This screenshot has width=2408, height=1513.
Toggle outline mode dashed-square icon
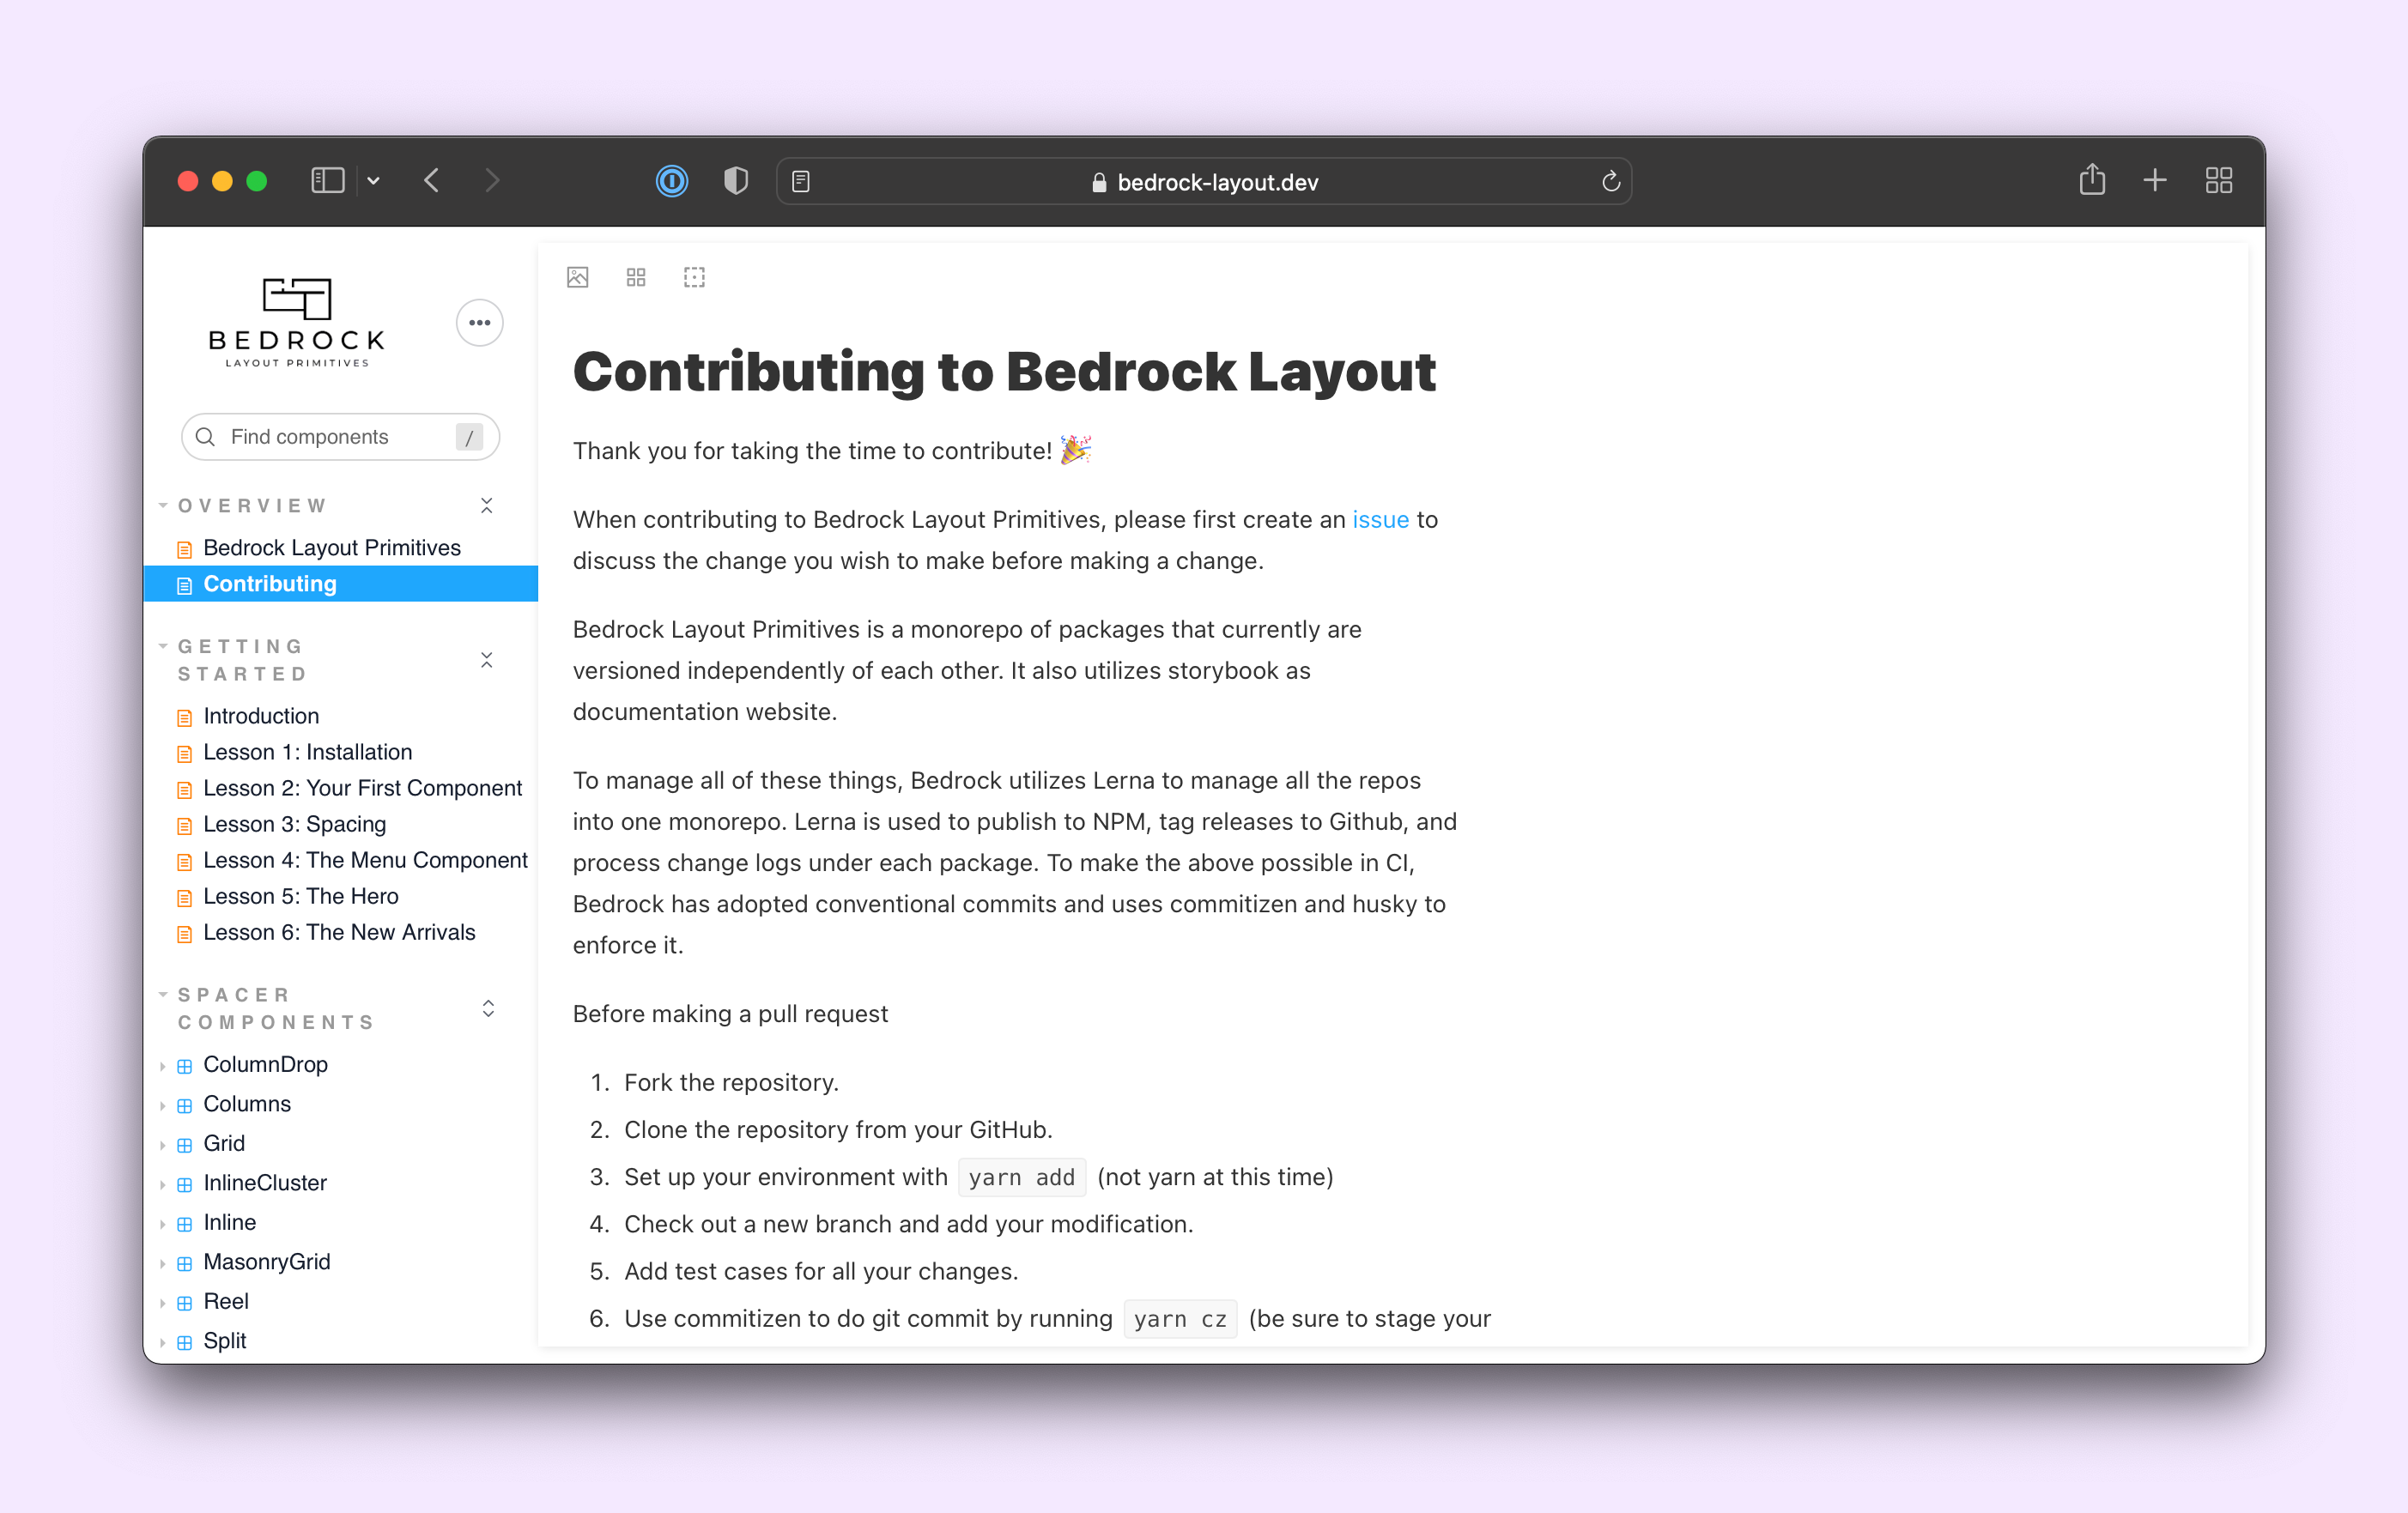694,277
